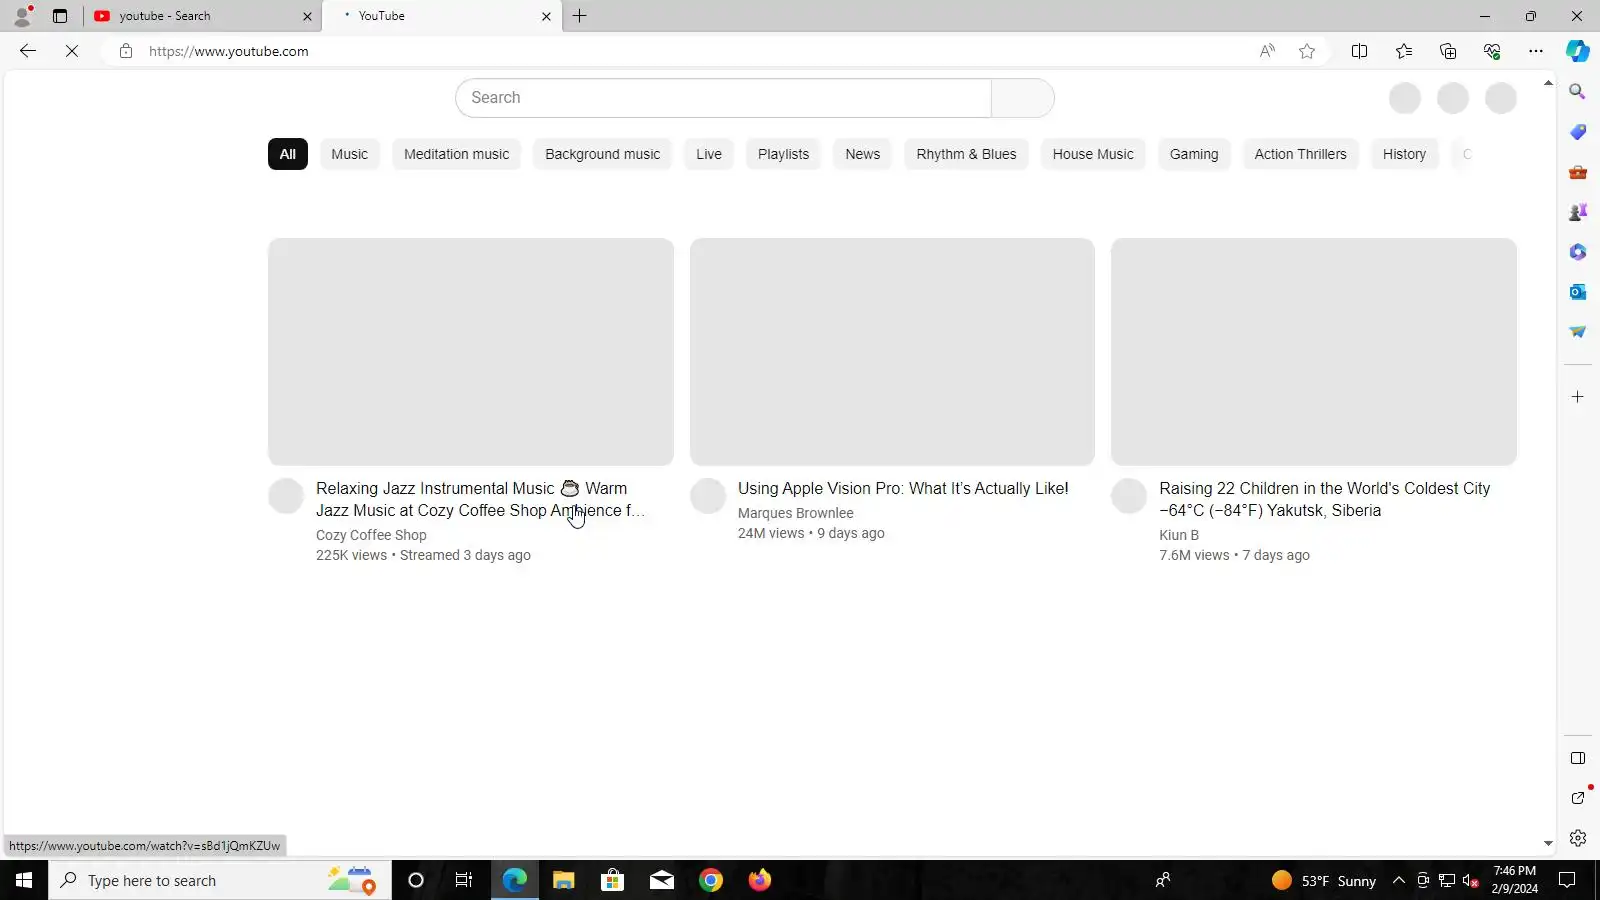Visit the Cozy Coffee Shop channel
Viewport: 1600px width, 900px height.
[x=371, y=535]
